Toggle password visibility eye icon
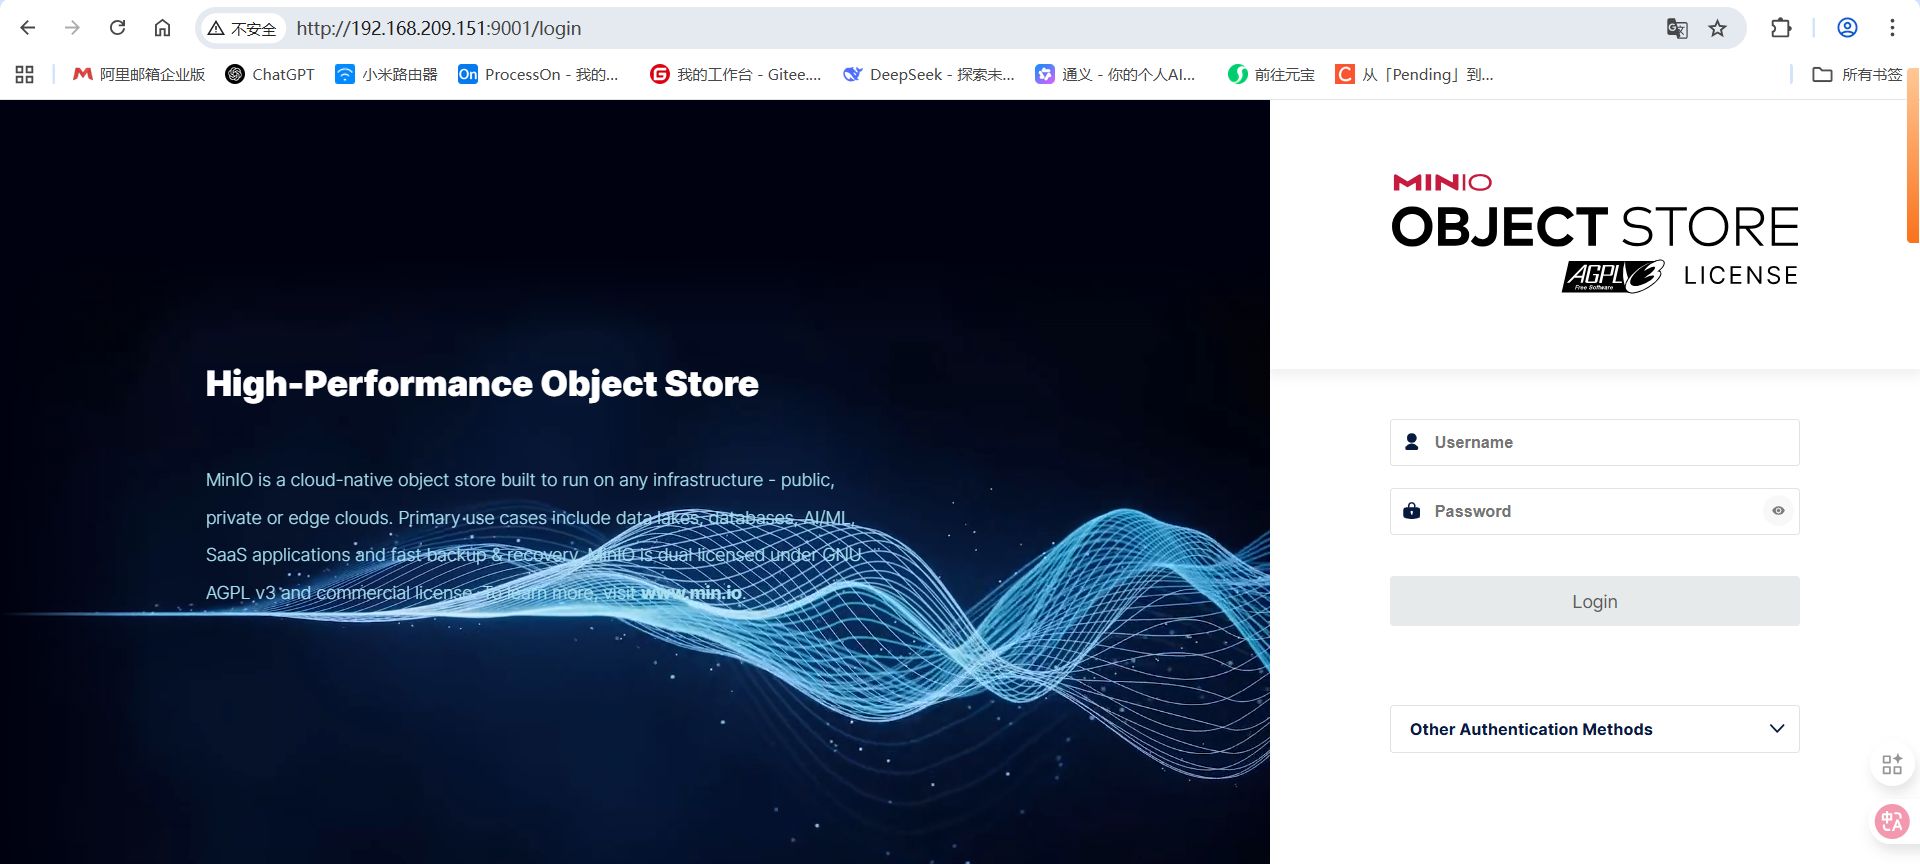 (x=1778, y=511)
